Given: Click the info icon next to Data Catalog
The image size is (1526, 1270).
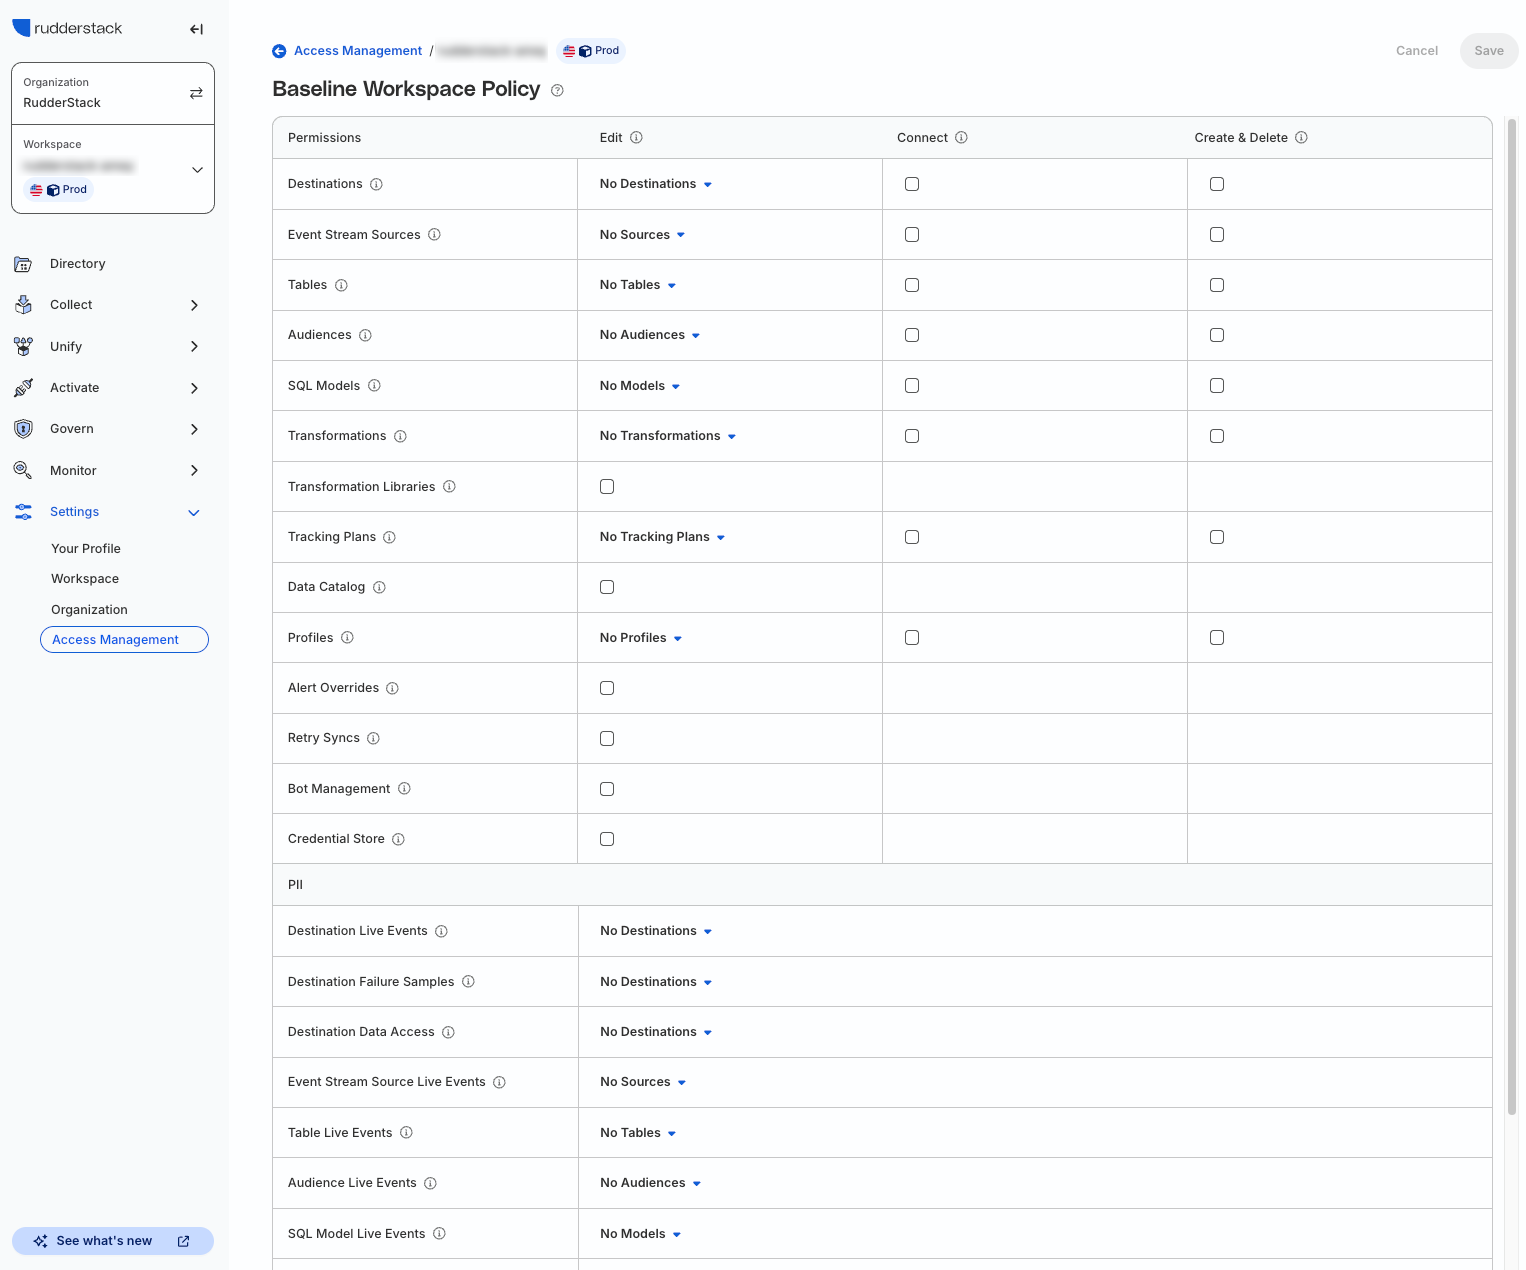Looking at the screenshot, I should tap(379, 587).
